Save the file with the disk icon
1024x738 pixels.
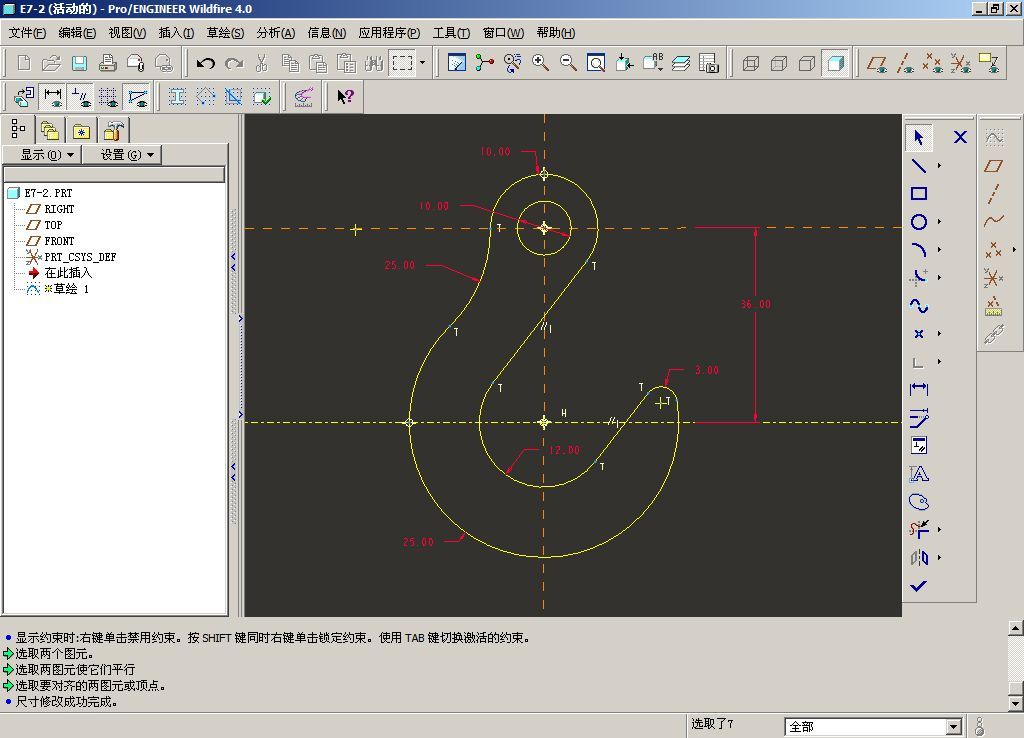(x=79, y=63)
